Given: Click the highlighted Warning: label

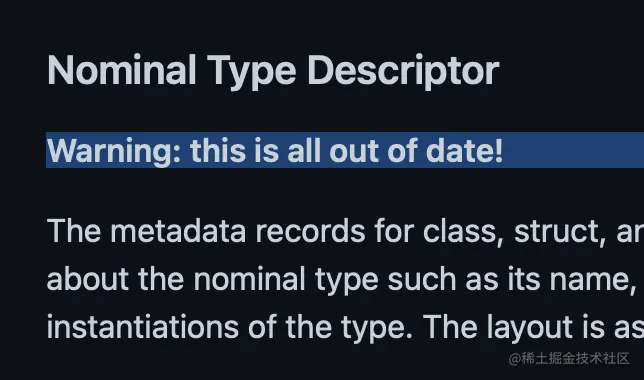Looking at the screenshot, I should coord(114,151).
